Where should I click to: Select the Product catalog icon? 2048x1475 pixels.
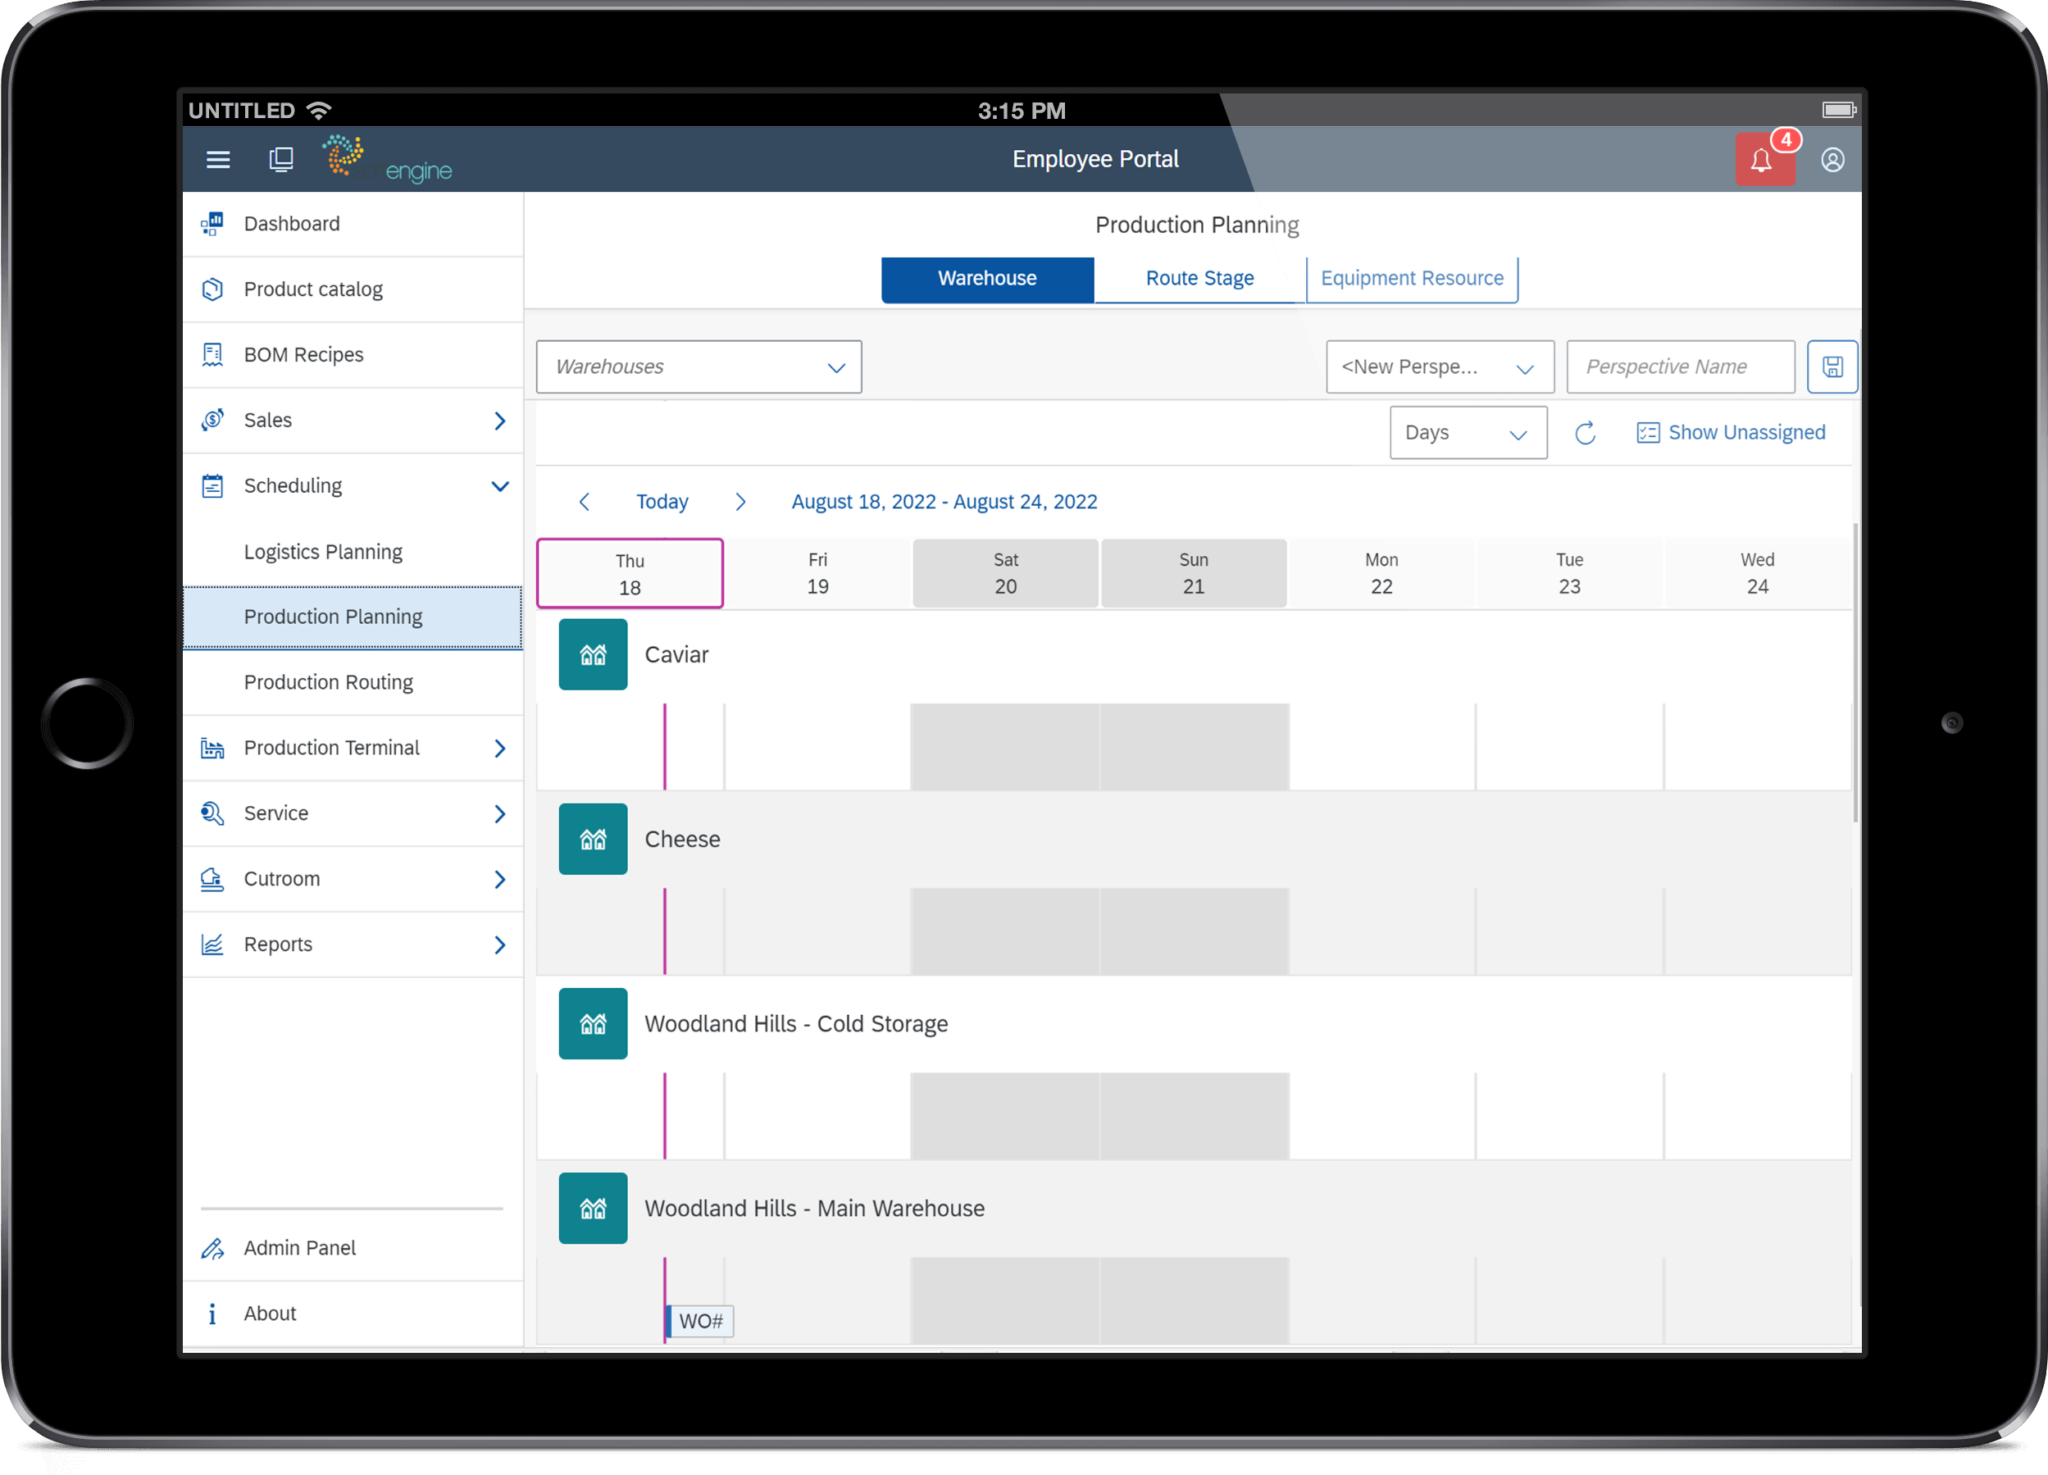[211, 288]
